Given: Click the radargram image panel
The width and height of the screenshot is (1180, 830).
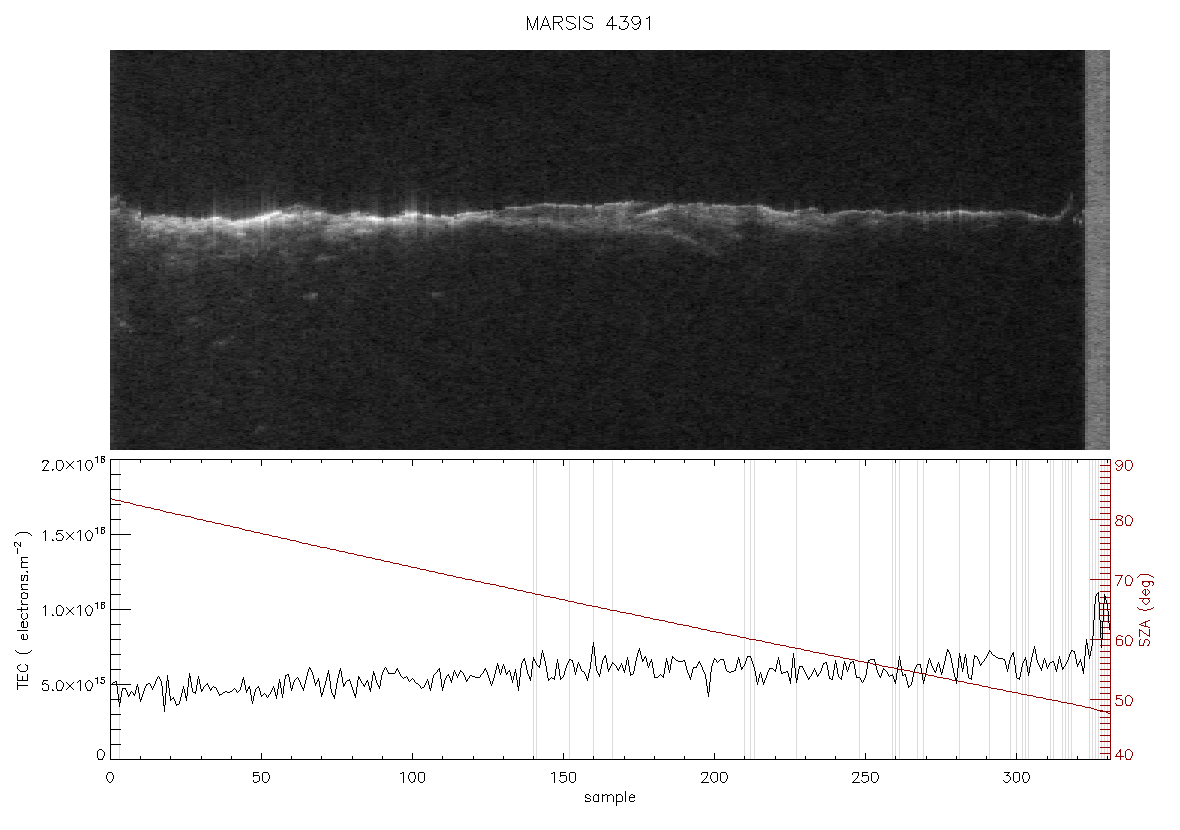Looking at the screenshot, I should pyautogui.click(x=610, y=250).
